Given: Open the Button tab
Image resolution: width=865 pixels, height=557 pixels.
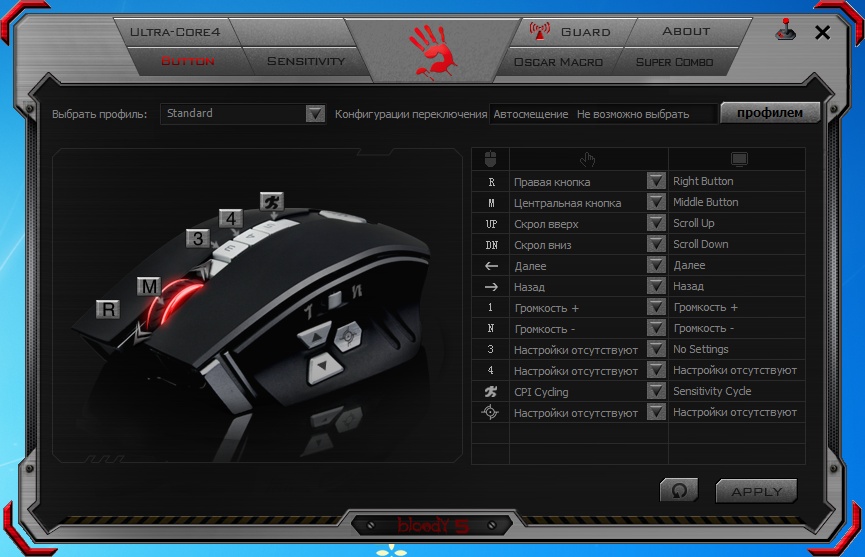Looking at the screenshot, I should (188, 61).
